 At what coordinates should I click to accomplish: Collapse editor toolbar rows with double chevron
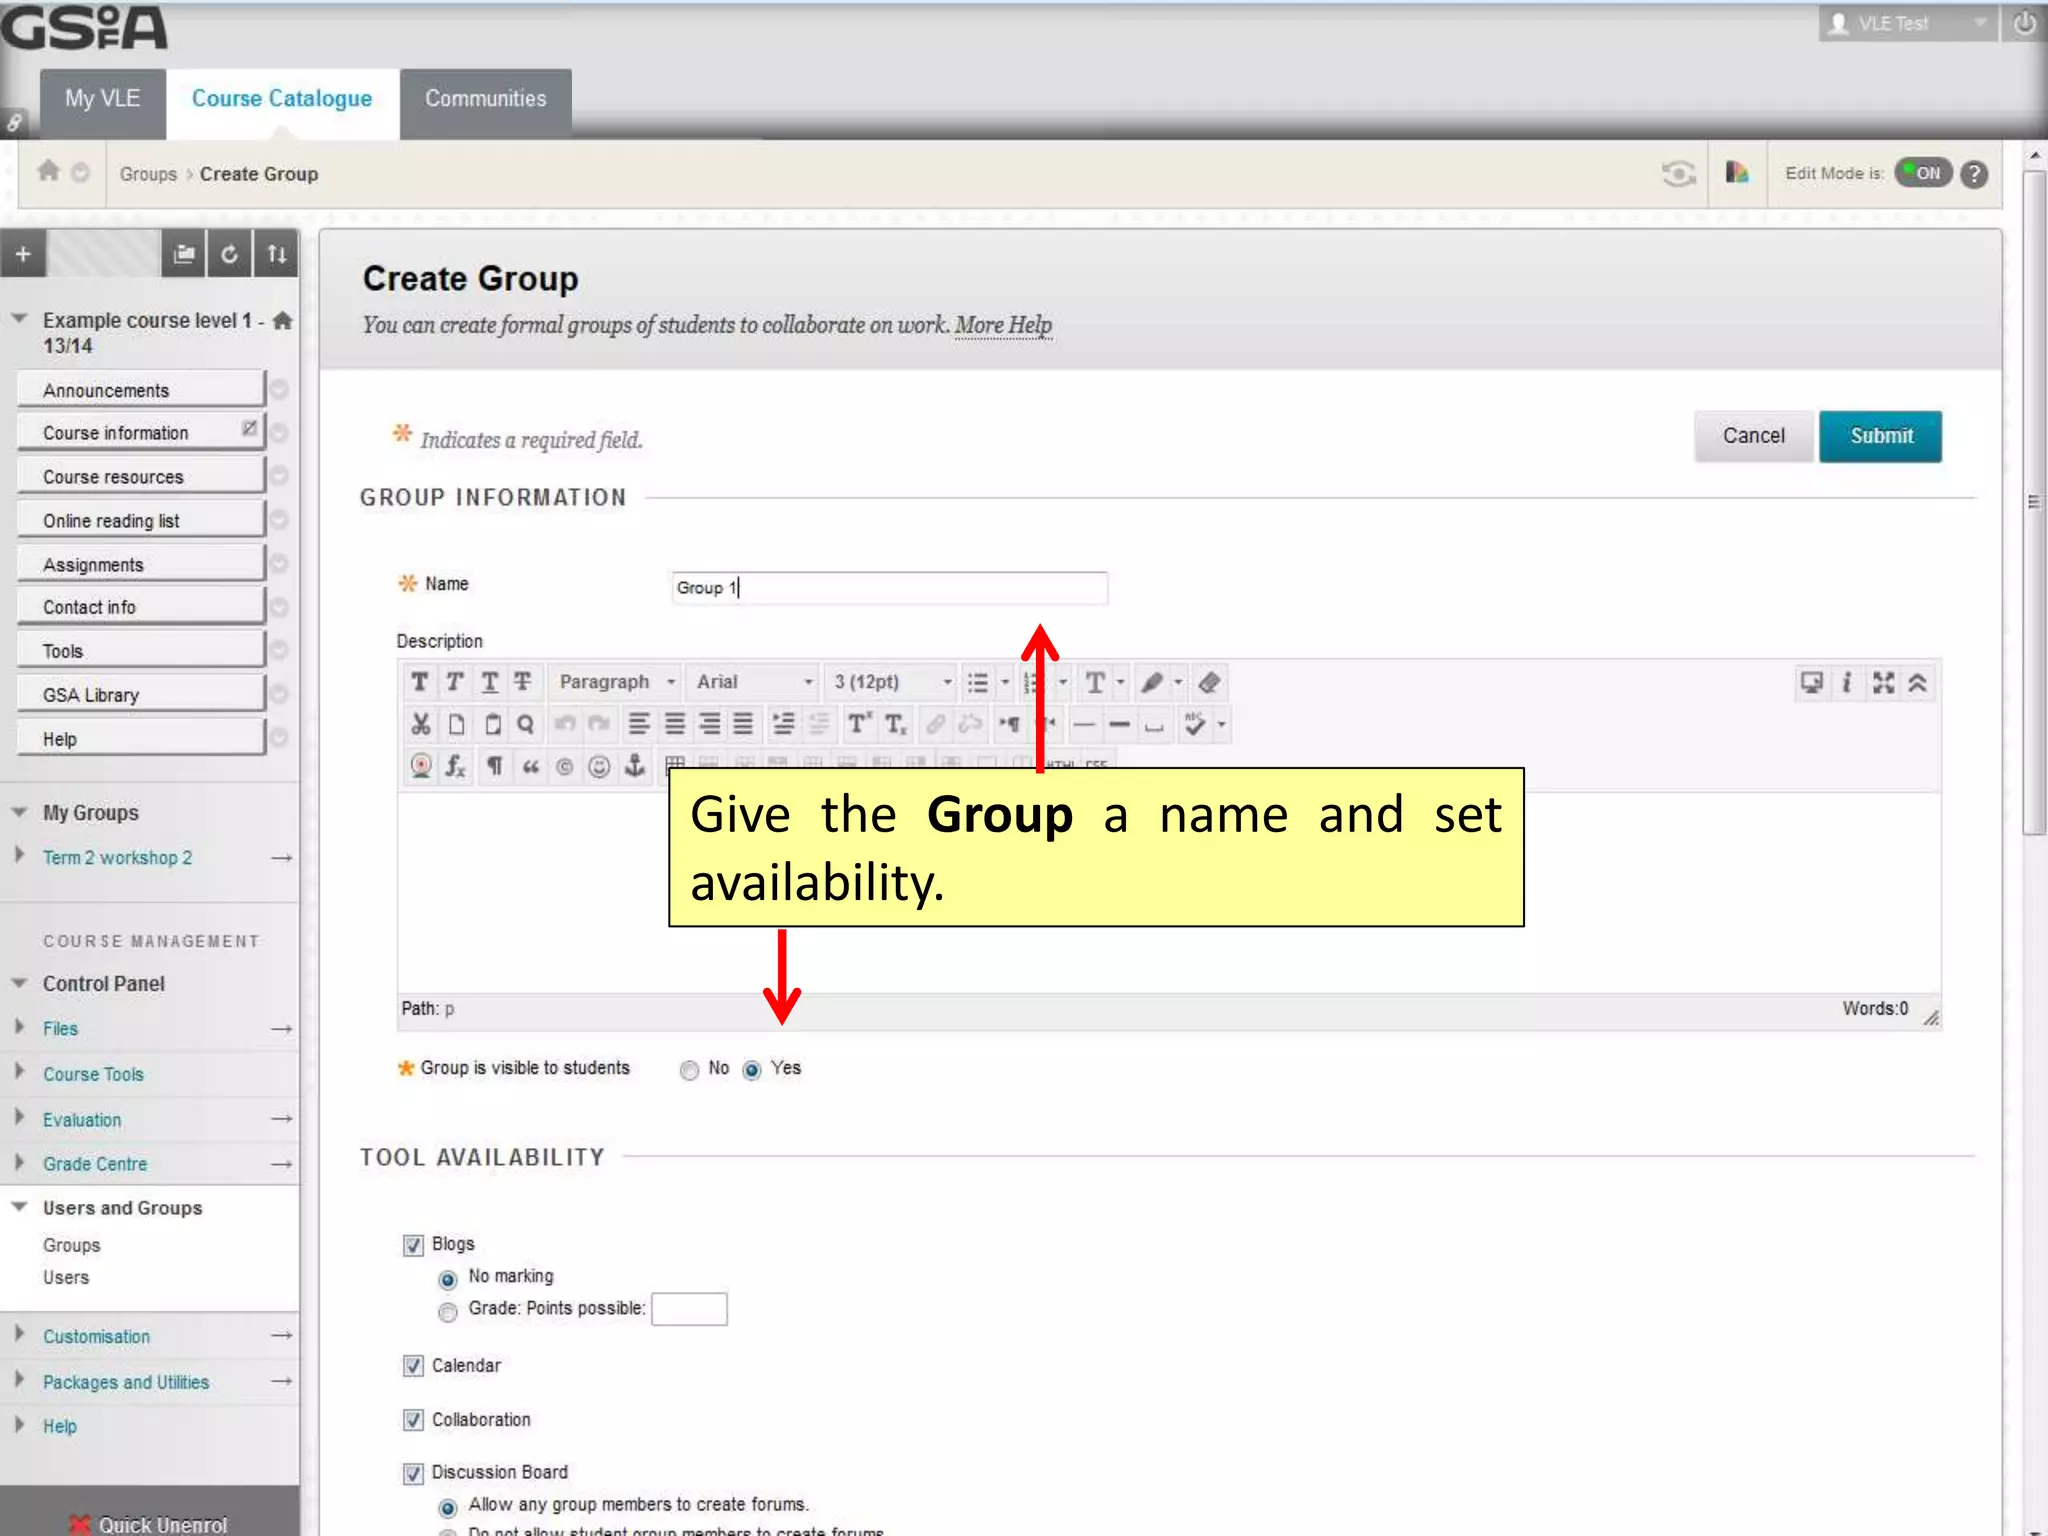pos(1917,683)
